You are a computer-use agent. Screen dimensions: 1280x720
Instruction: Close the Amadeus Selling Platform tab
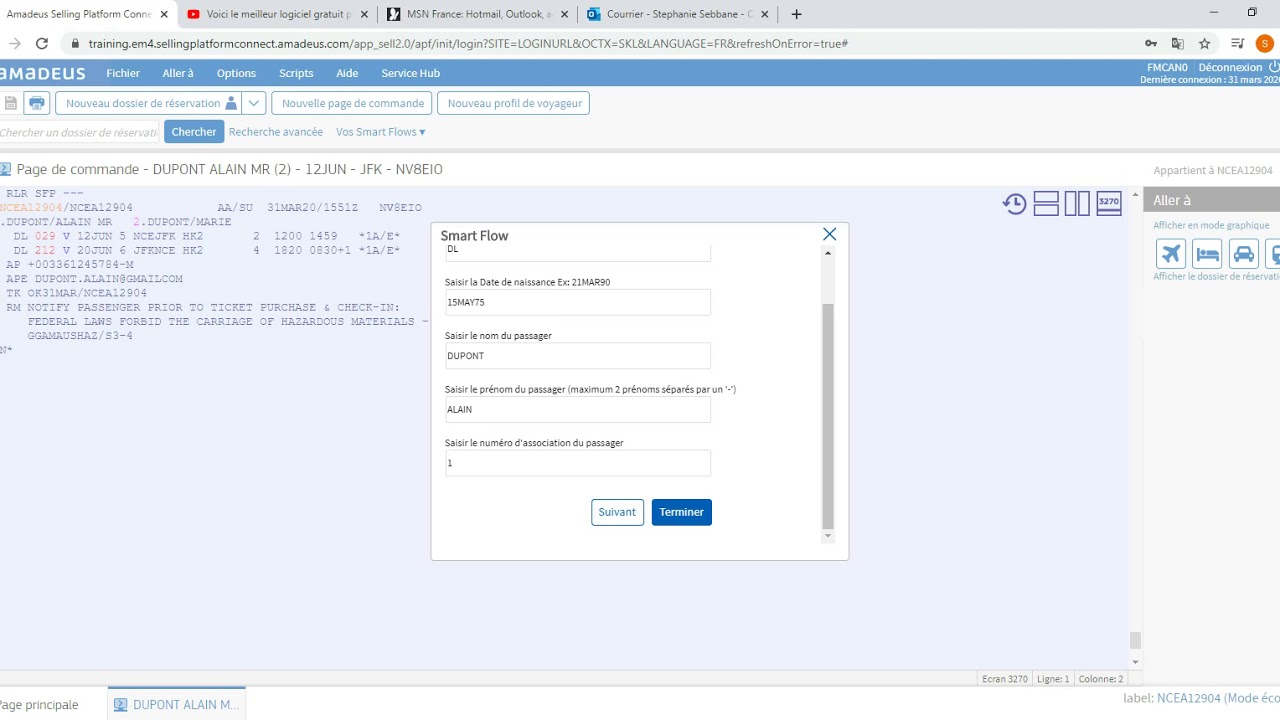pos(164,14)
